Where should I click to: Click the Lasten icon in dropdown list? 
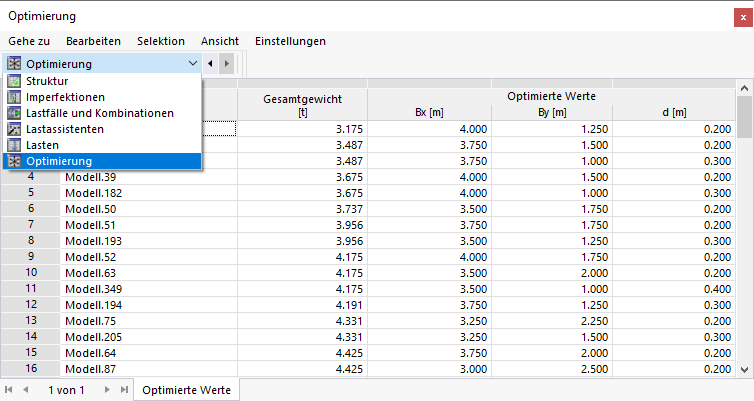tap(14, 145)
